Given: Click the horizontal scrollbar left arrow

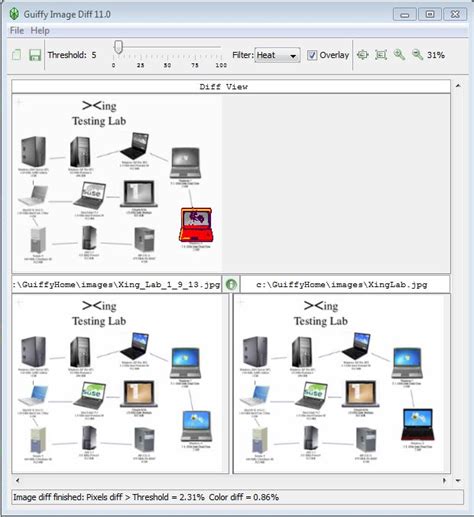Looking at the screenshot, I should point(18,480).
